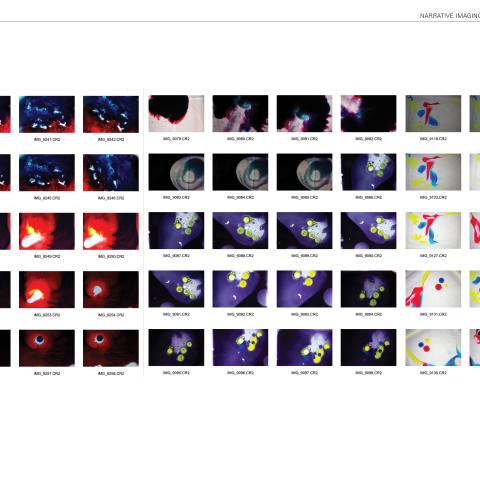Select the IMG_9083.CR2 grey concentric circle thumbnail
480x480 pixels.
(176, 172)
